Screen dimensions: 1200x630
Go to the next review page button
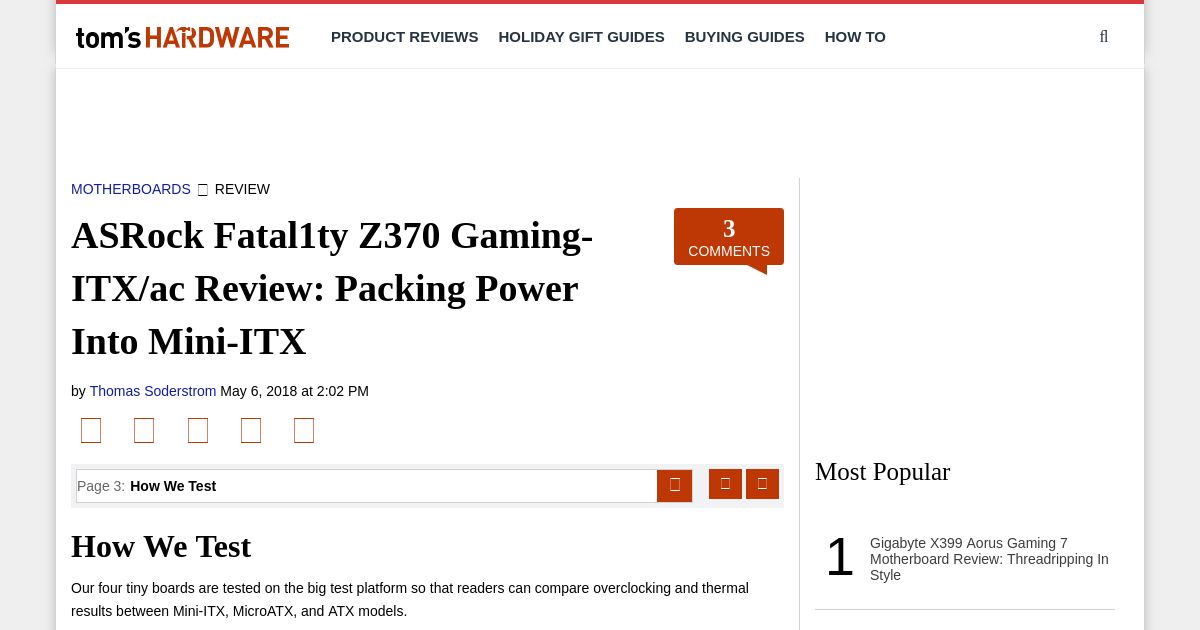[762, 484]
